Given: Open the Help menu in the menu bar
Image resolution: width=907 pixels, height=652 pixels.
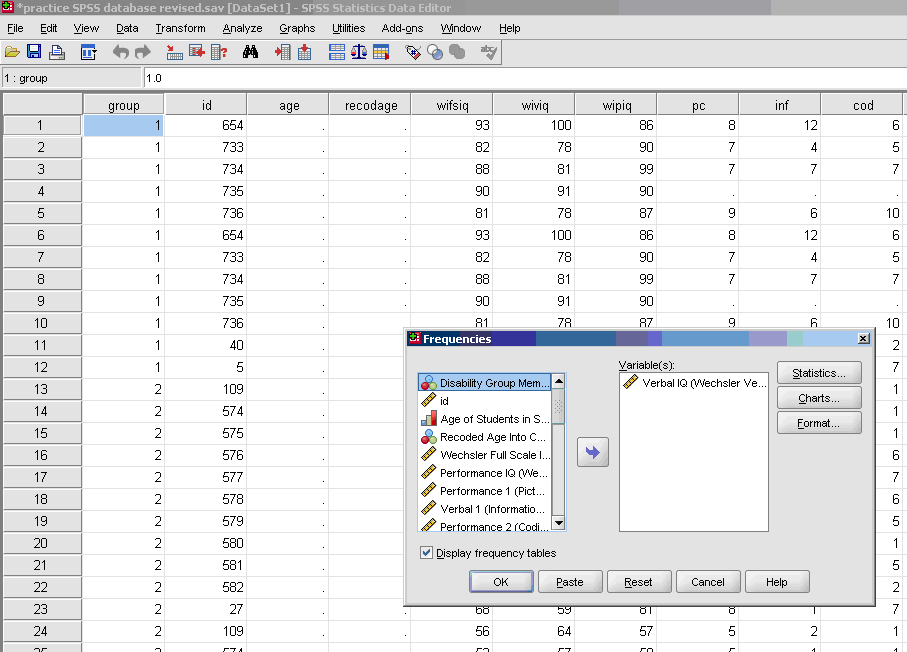Looking at the screenshot, I should coord(510,28).
